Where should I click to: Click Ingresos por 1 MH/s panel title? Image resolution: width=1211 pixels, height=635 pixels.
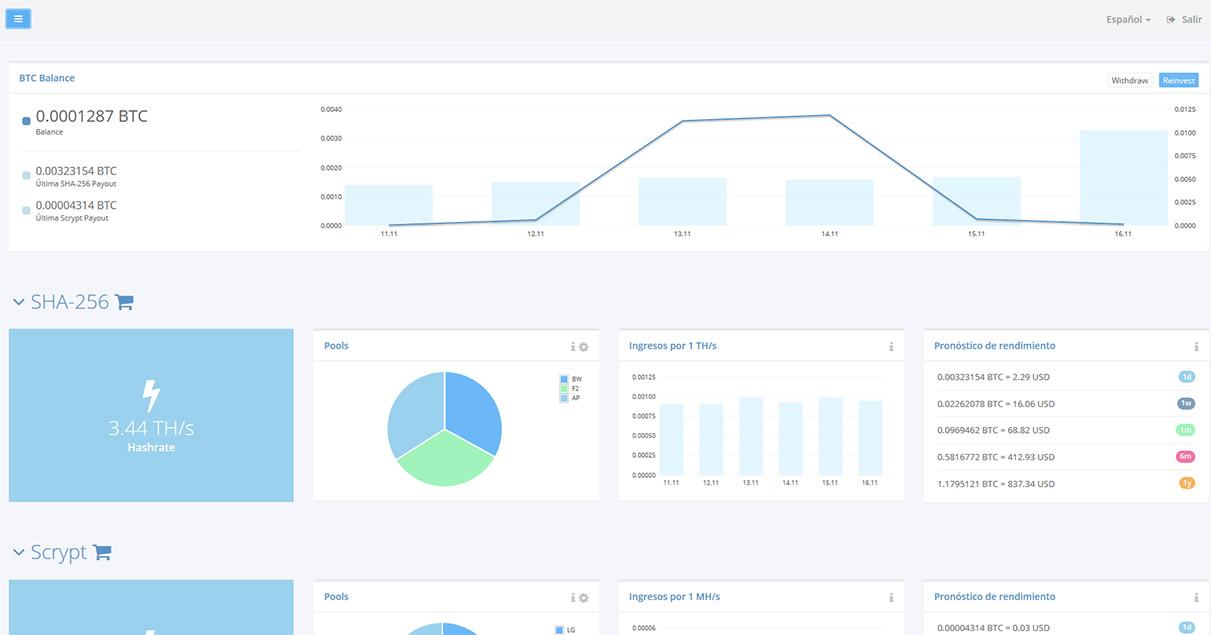tap(675, 597)
